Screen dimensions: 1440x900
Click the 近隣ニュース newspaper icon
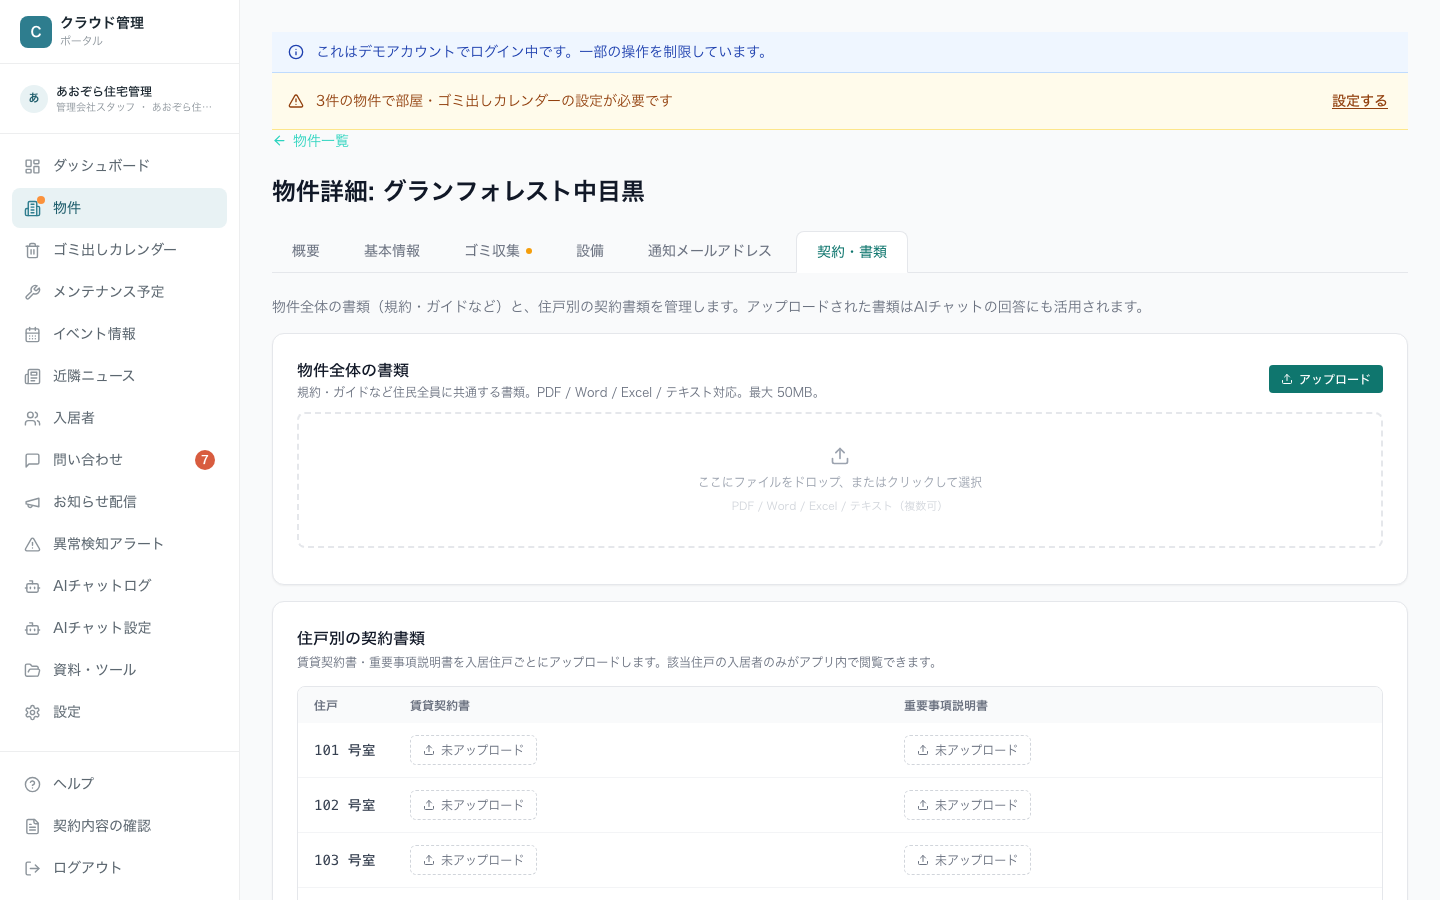click(x=33, y=376)
